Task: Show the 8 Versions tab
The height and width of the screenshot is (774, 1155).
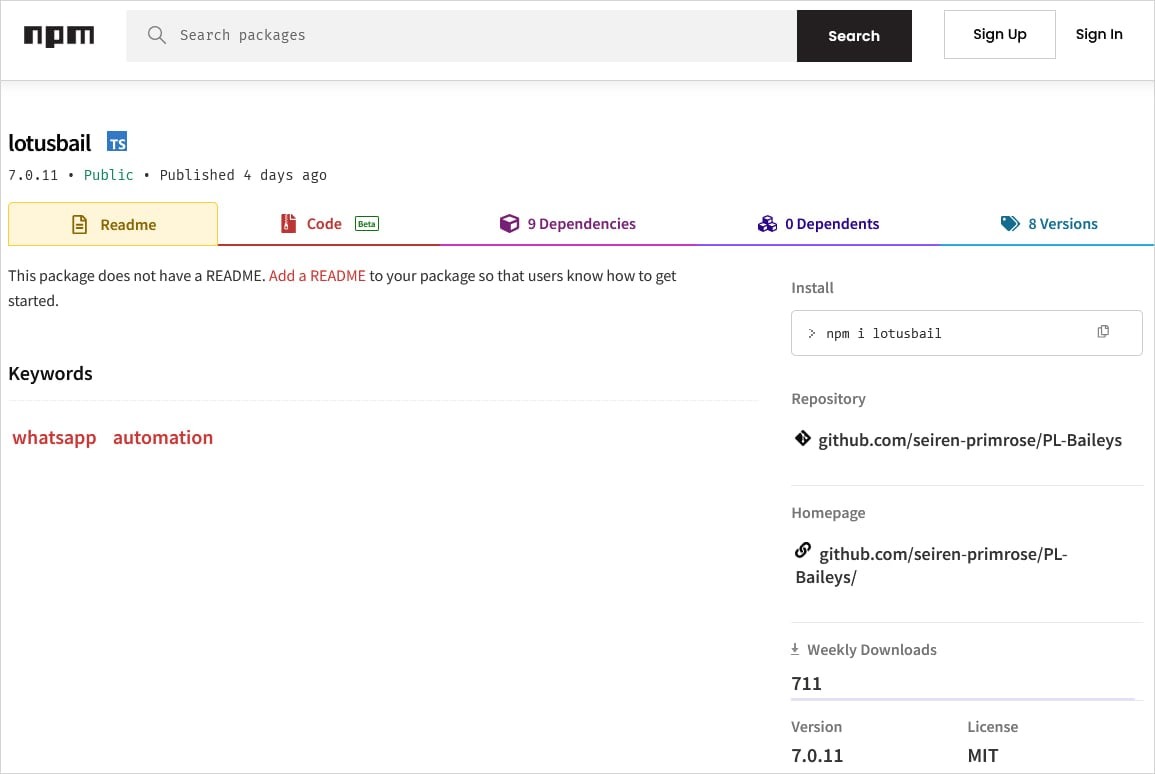Action: pyautogui.click(x=1049, y=224)
